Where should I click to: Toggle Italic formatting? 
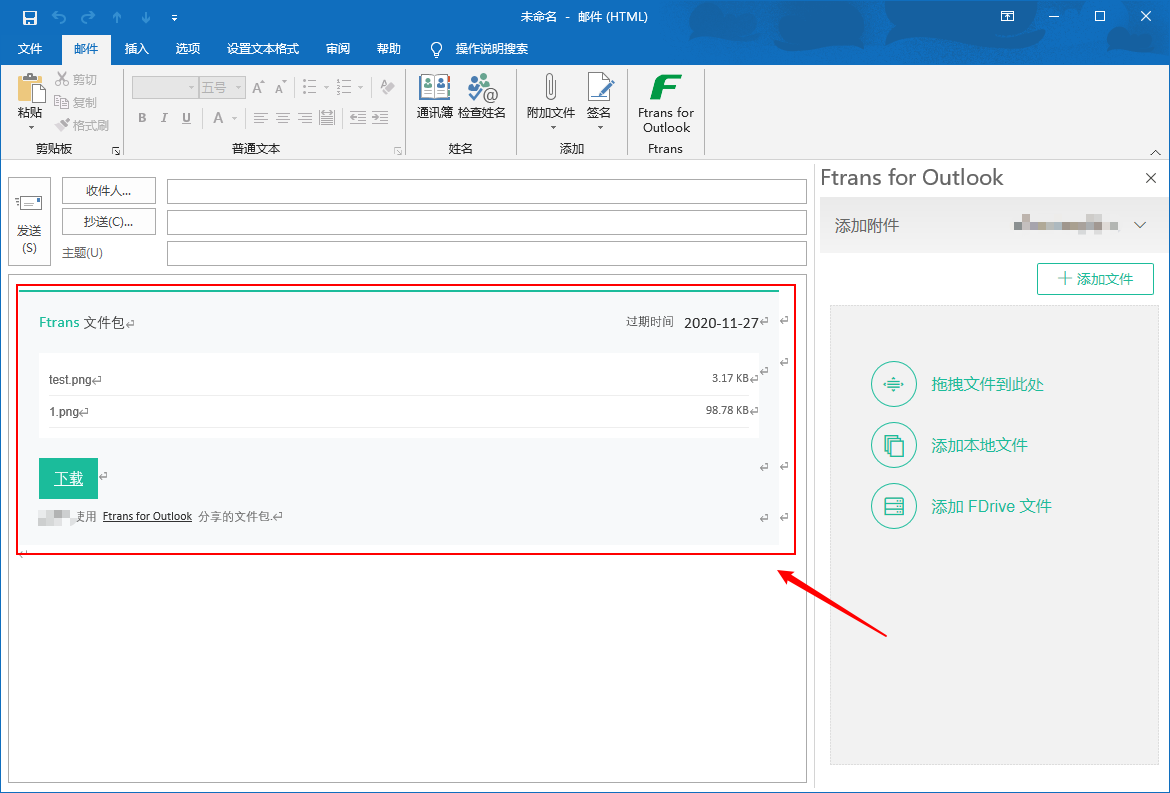click(164, 118)
